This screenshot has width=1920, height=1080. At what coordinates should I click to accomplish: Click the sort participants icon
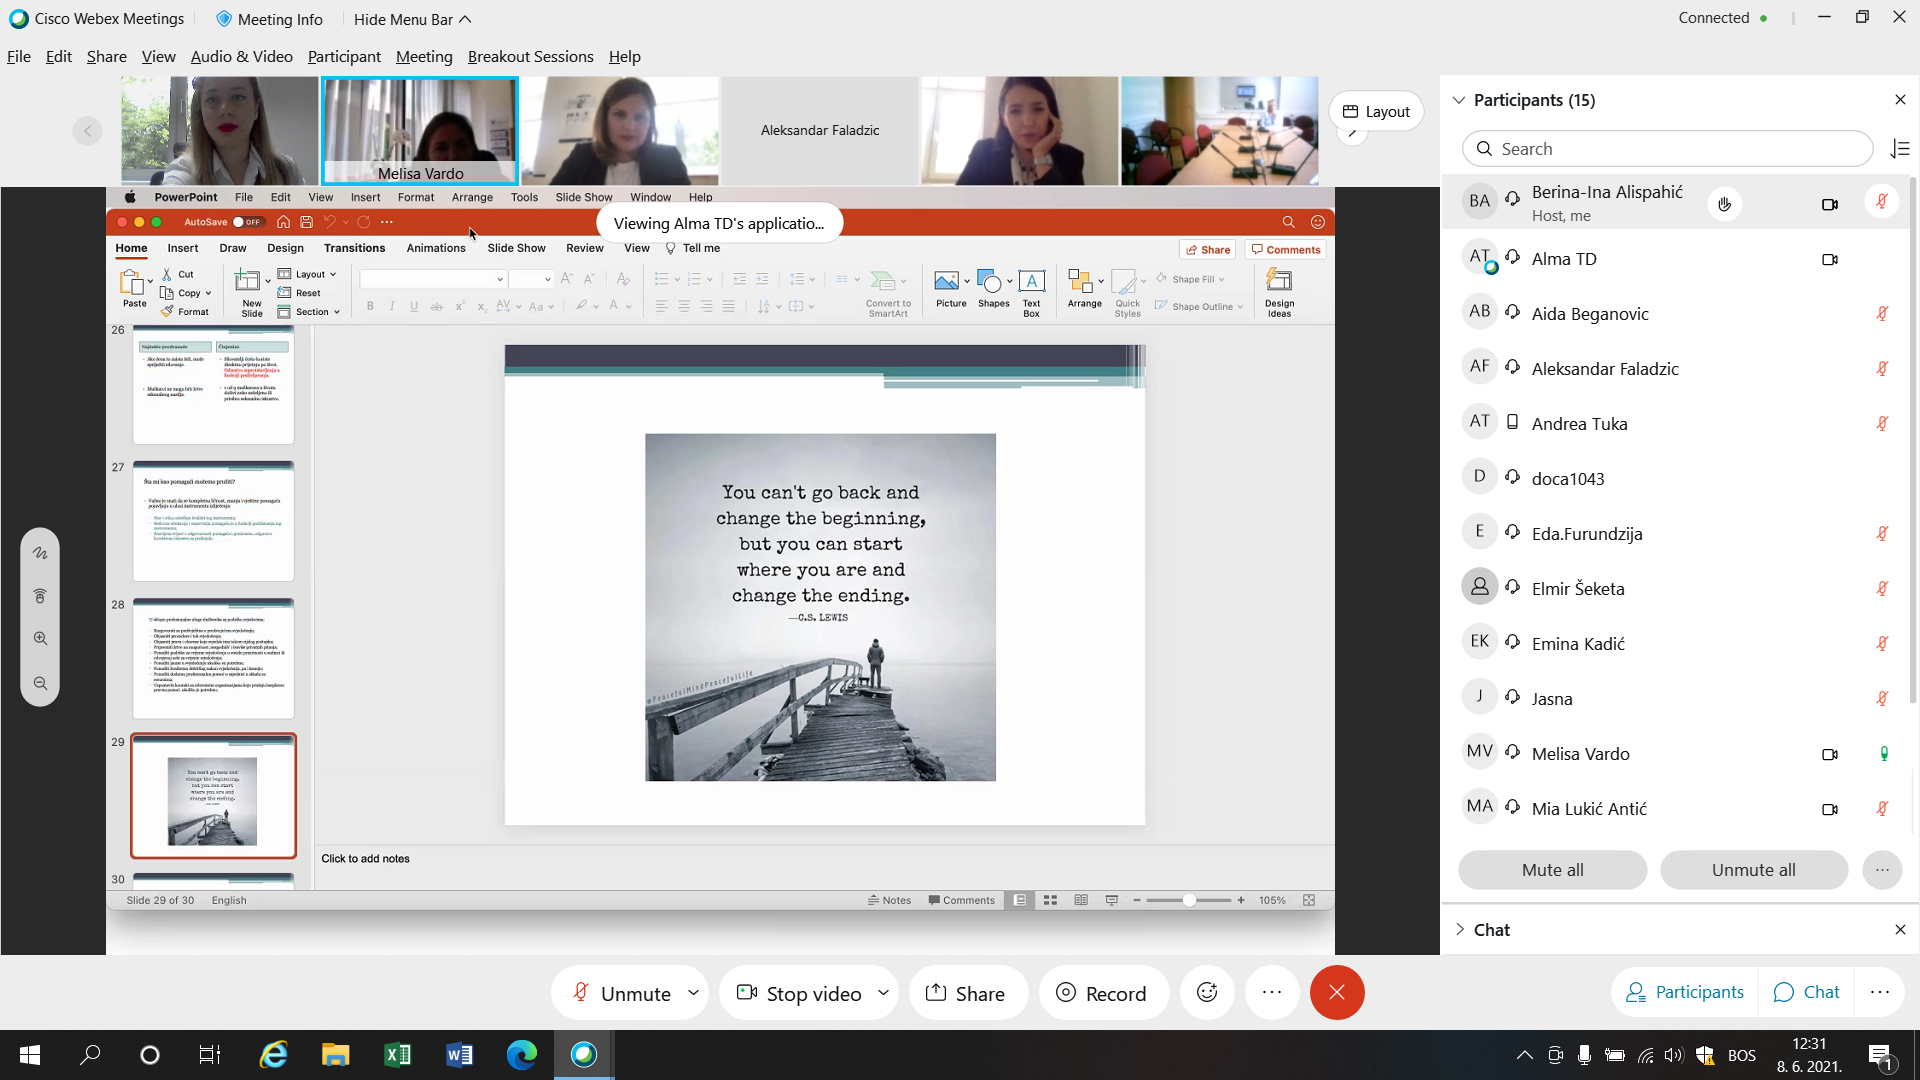coord(1900,149)
